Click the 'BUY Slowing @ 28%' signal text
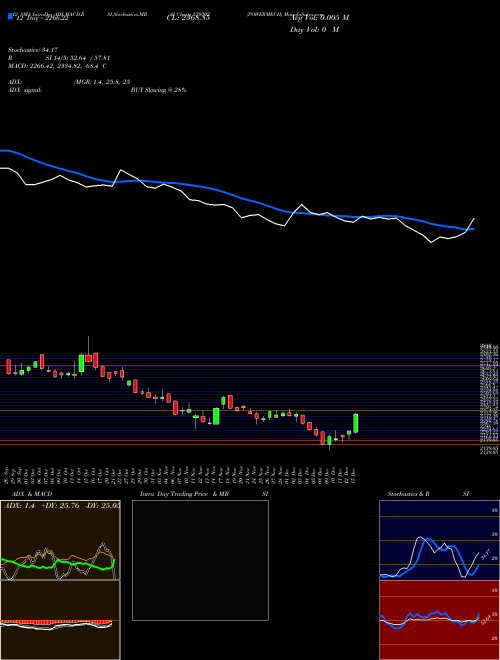The width and height of the screenshot is (500, 660). [159, 90]
